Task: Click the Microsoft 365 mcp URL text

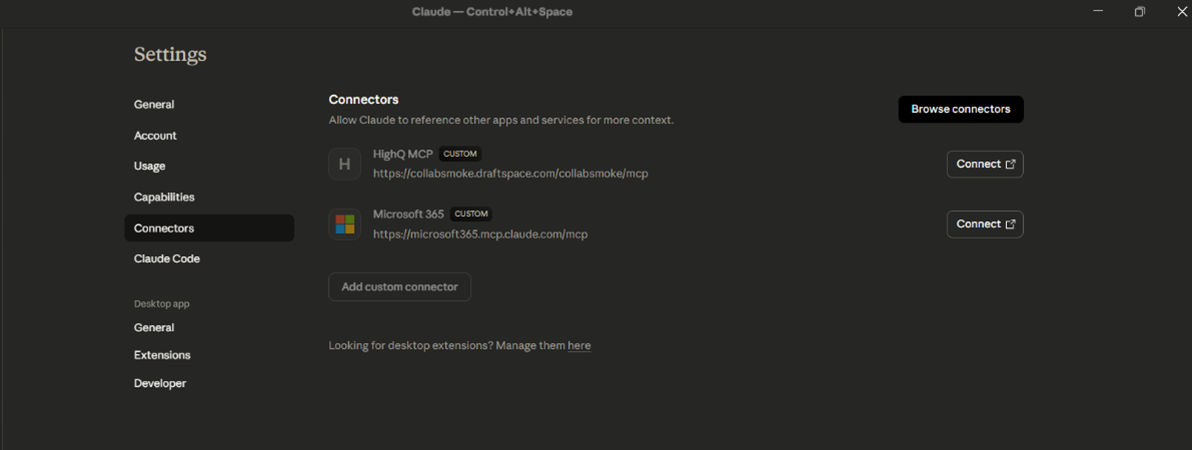Action: [x=480, y=234]
